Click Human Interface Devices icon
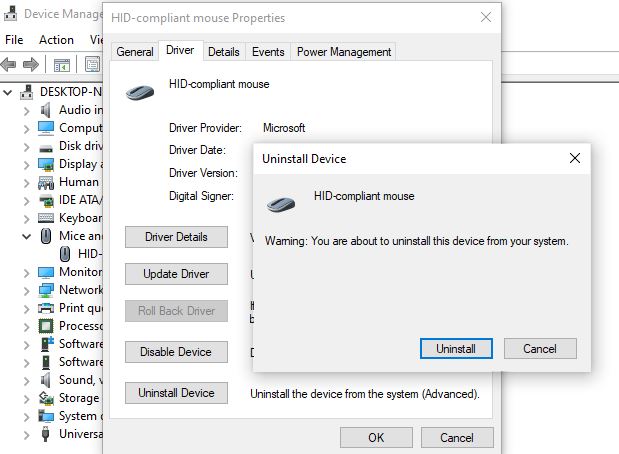Screen dimensions: 619x454 pyautogui.click(x=46, y=183)
